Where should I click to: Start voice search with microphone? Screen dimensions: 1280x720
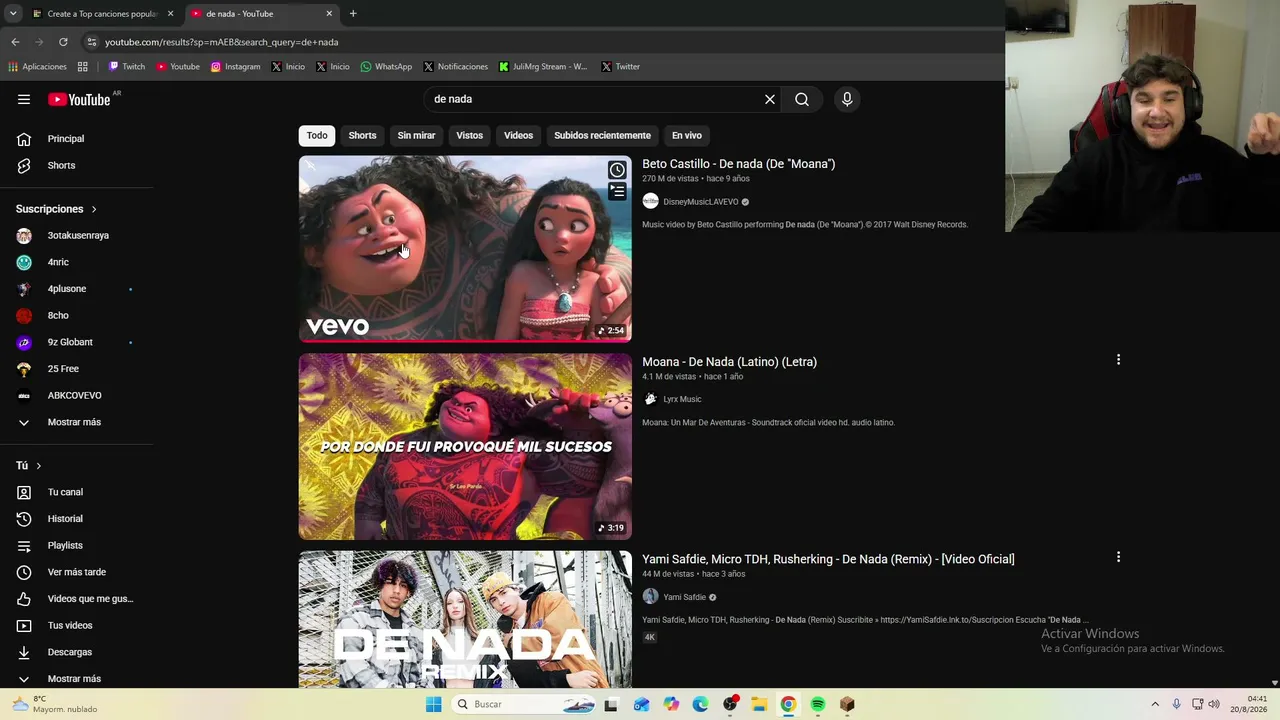[847, 99]
